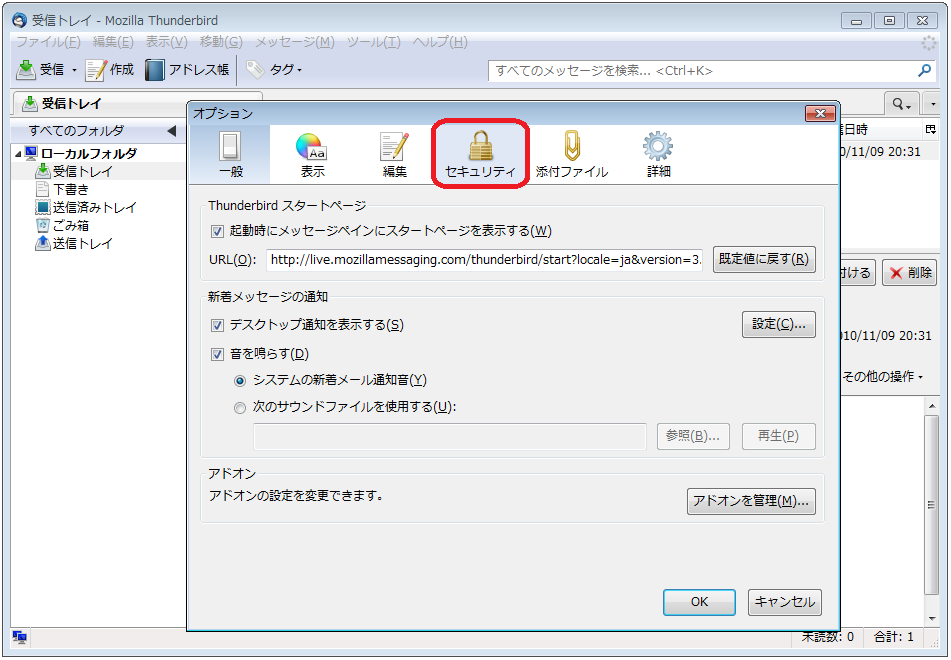The height and width of the screenshot is (660, 951).
Task: Open the quick search dropdown on the tab bar
Action: pos(902,104)
